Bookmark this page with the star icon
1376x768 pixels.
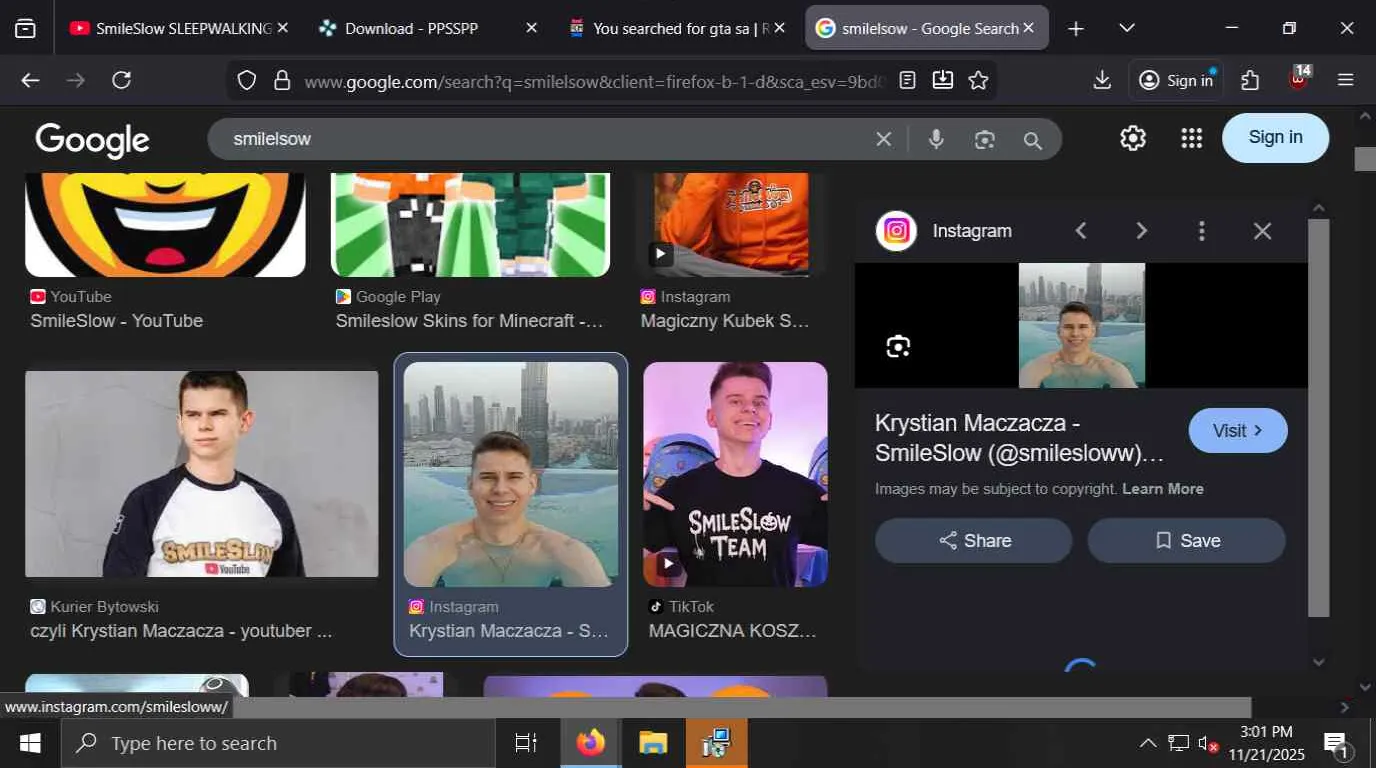pyautogui.click(x=978, y=80)
